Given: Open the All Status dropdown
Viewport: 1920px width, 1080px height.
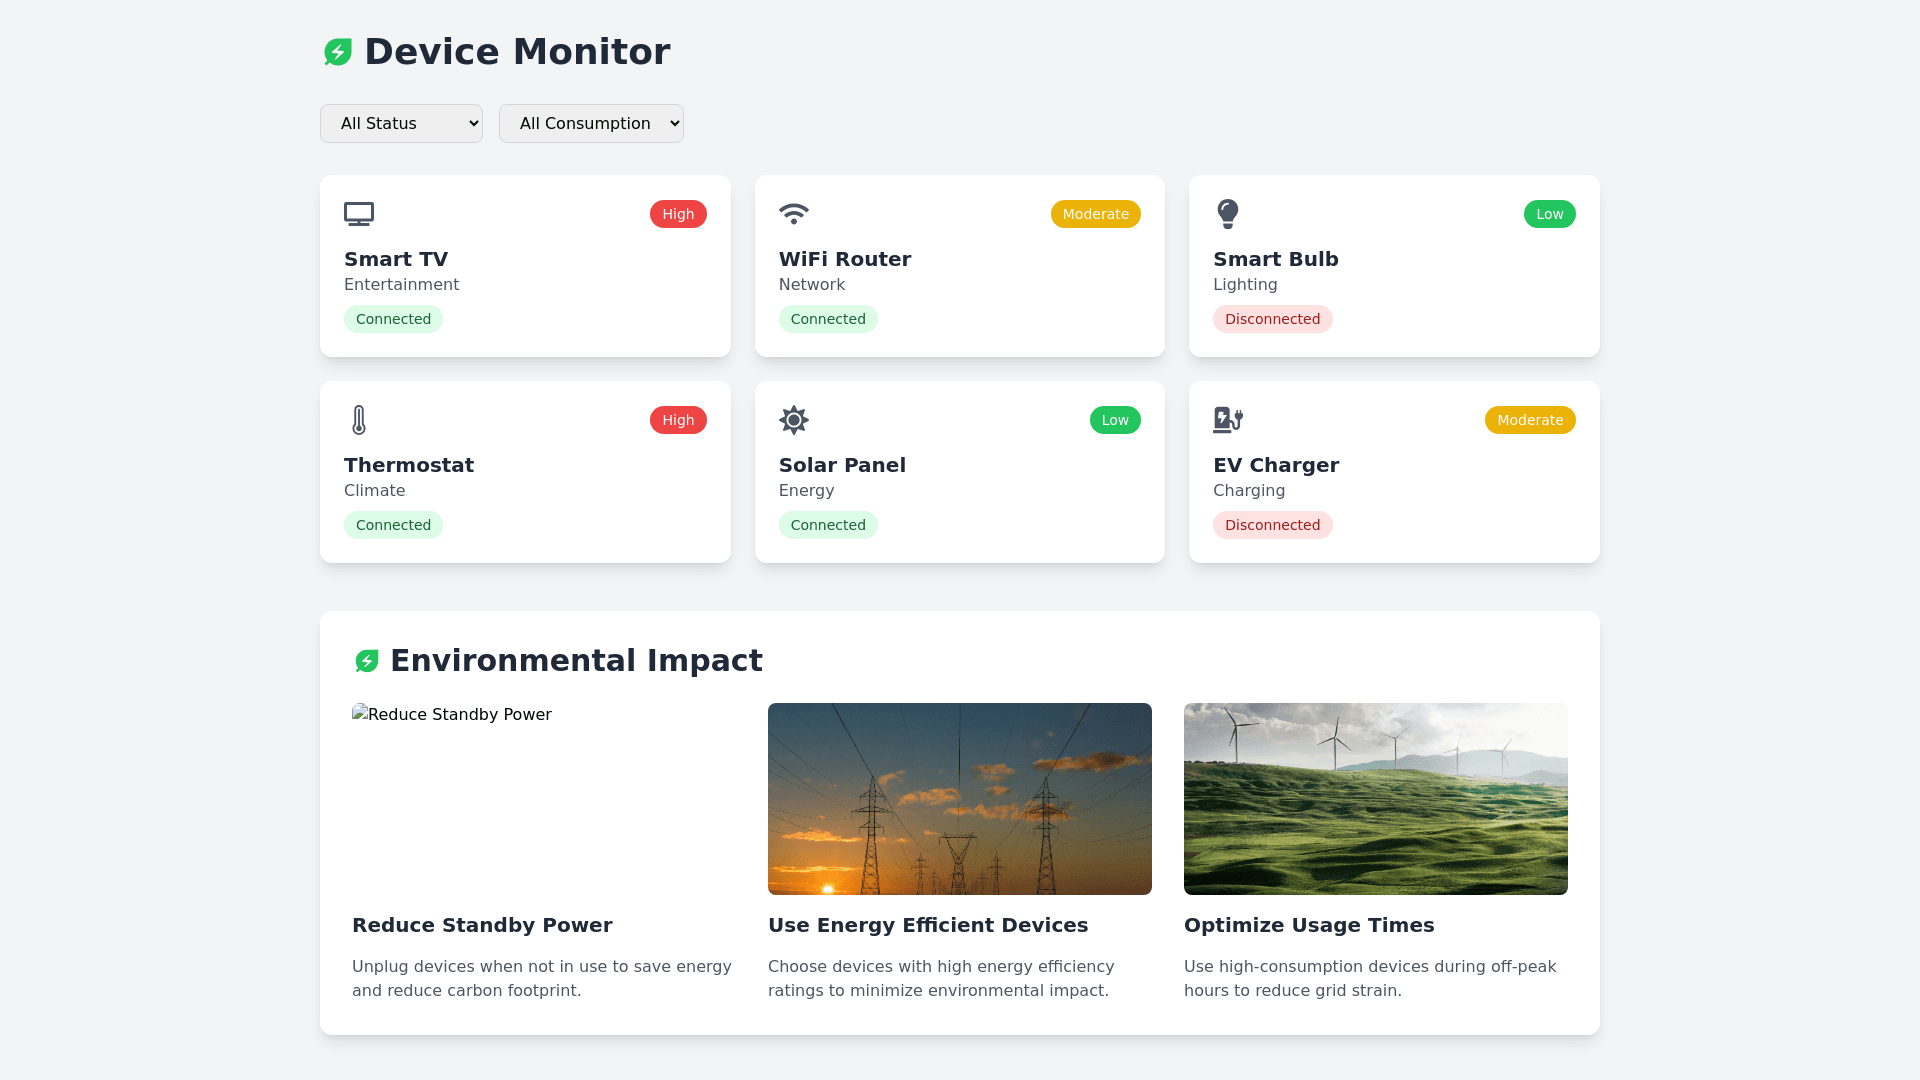Looking at the screenshot, I should [401, 124].
